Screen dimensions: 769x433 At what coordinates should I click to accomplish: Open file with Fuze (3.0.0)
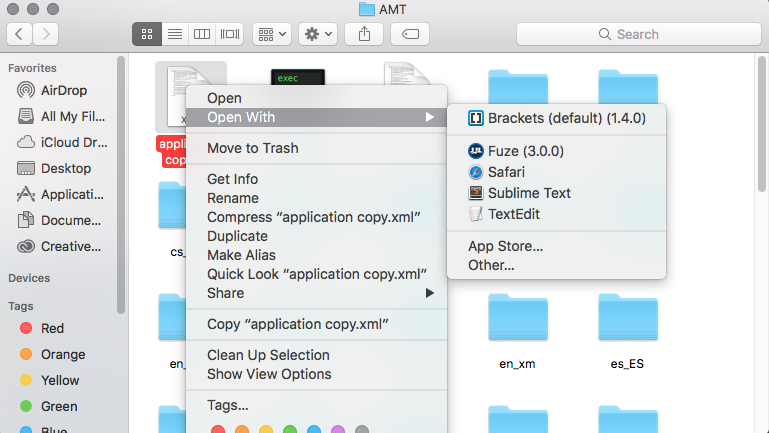tap(557, 151)
